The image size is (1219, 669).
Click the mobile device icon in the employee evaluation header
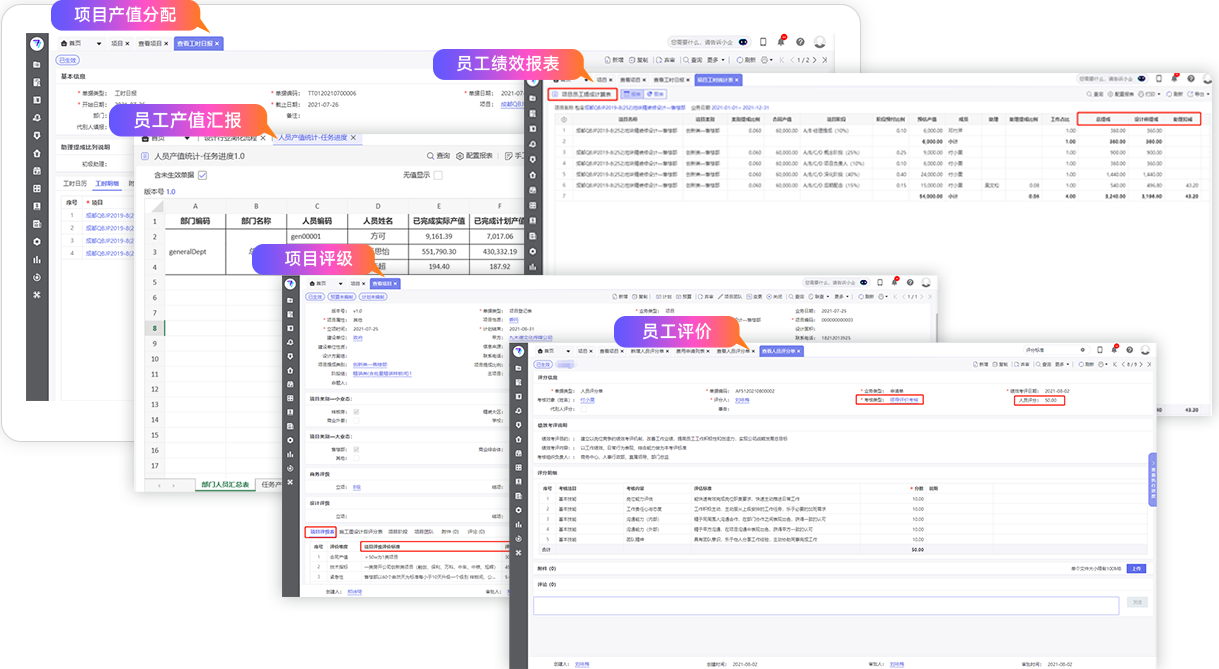pos(1100,351)
